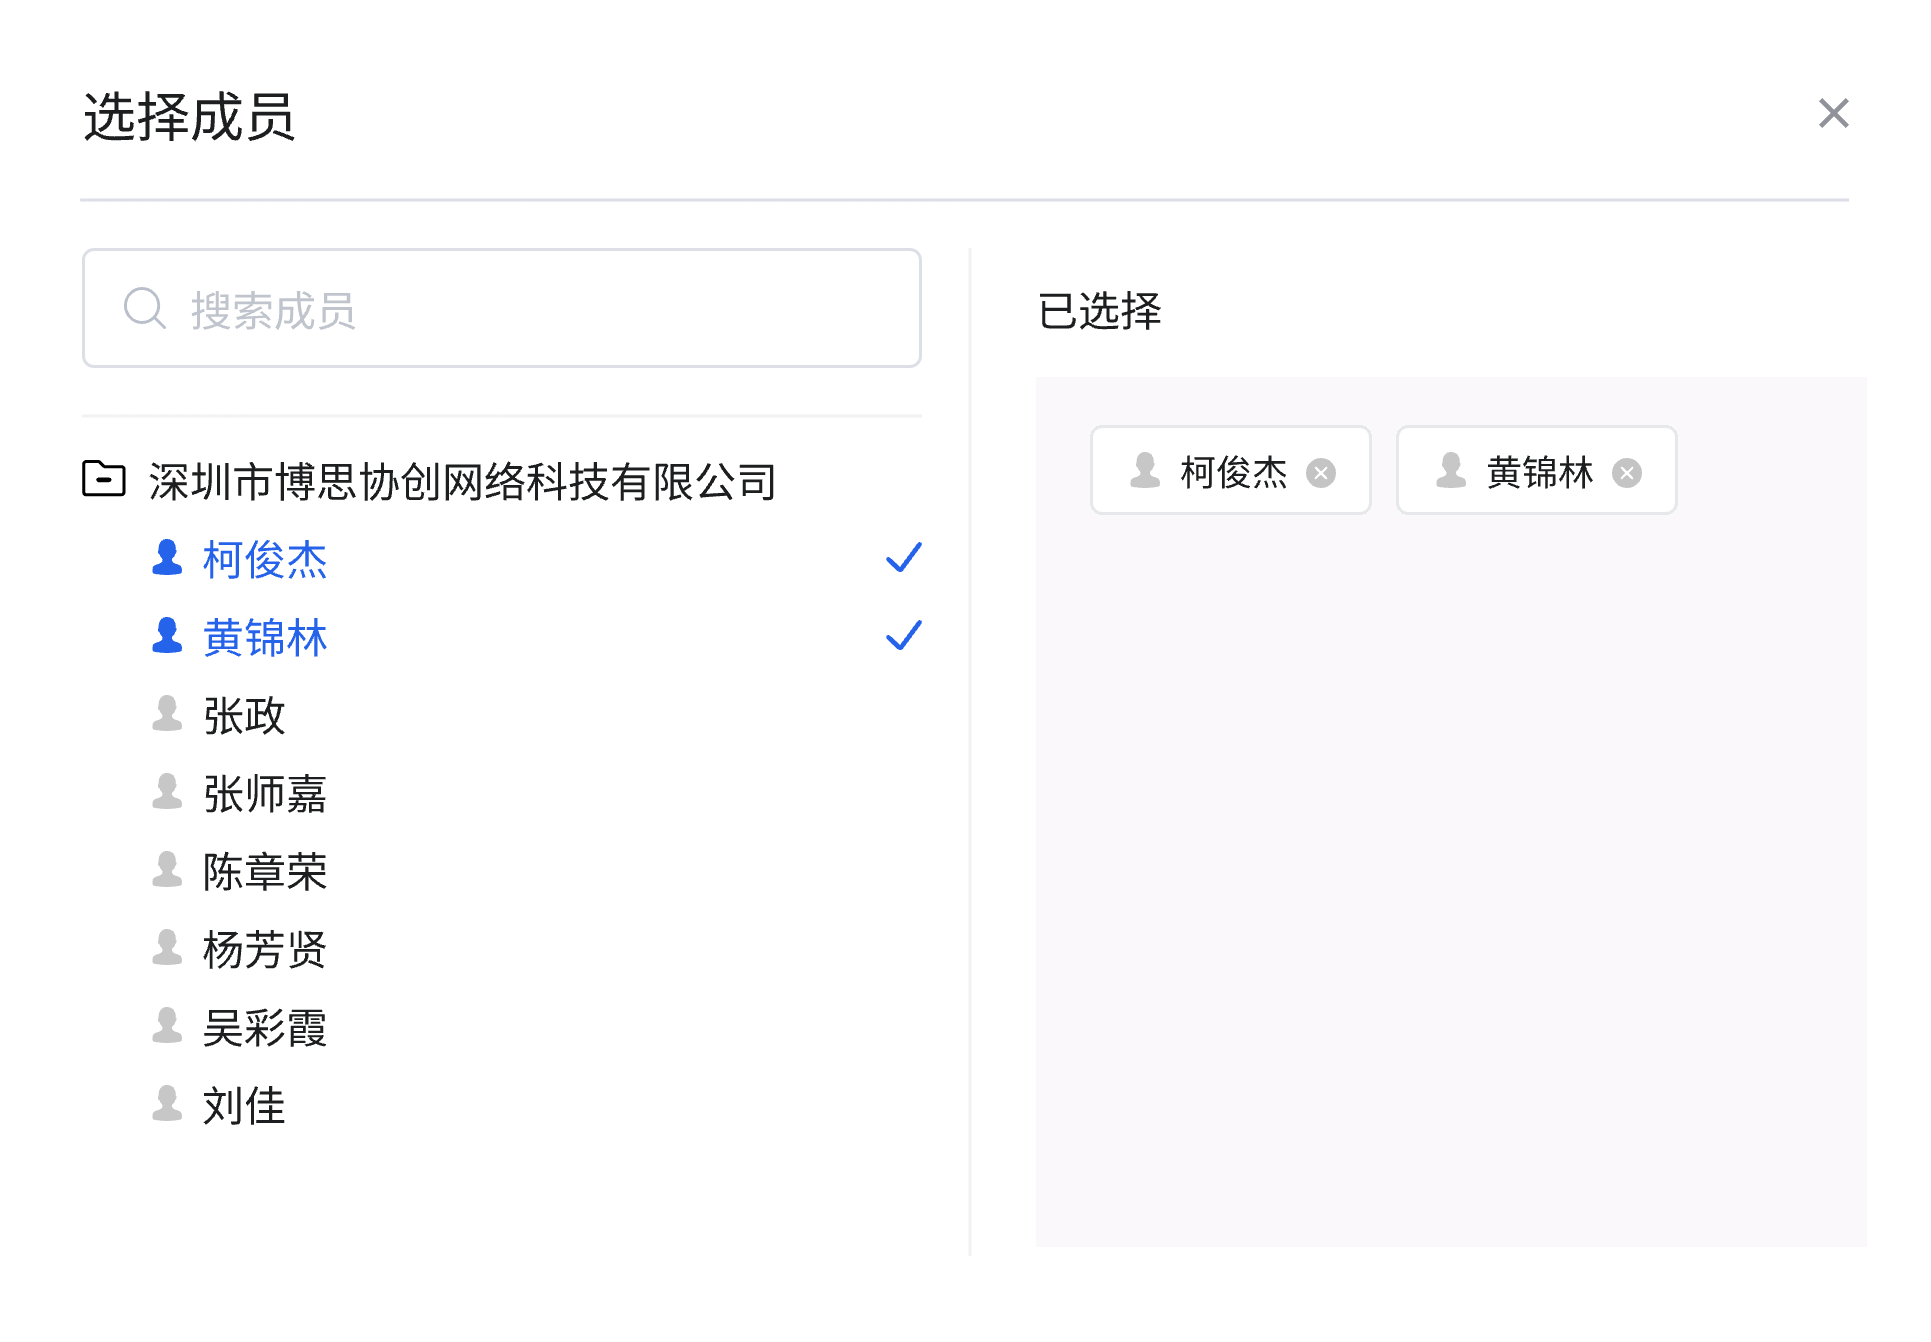Viewport: 1931px width, 1342px height.
Task: Click the 柯俊杰 selected chip
Action: [1232, 472]
